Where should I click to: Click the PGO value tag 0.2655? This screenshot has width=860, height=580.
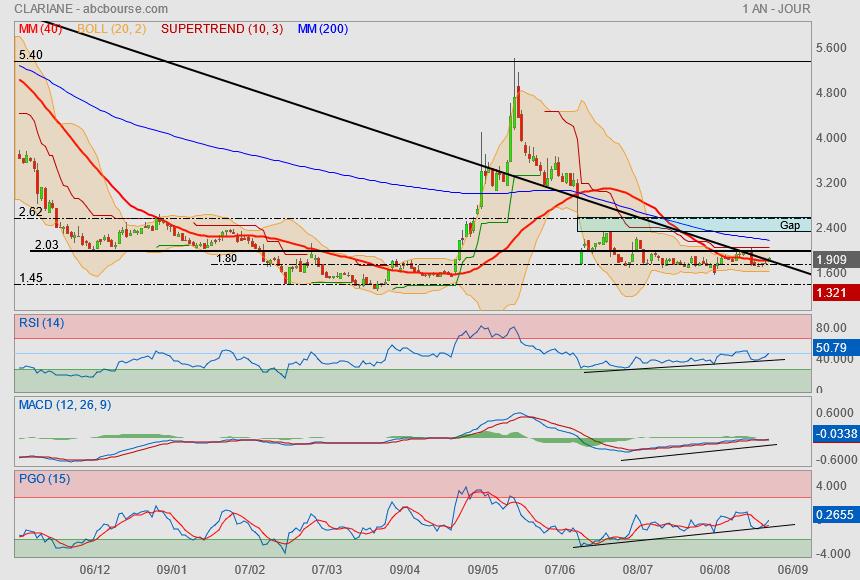click(x=836, y=515)
